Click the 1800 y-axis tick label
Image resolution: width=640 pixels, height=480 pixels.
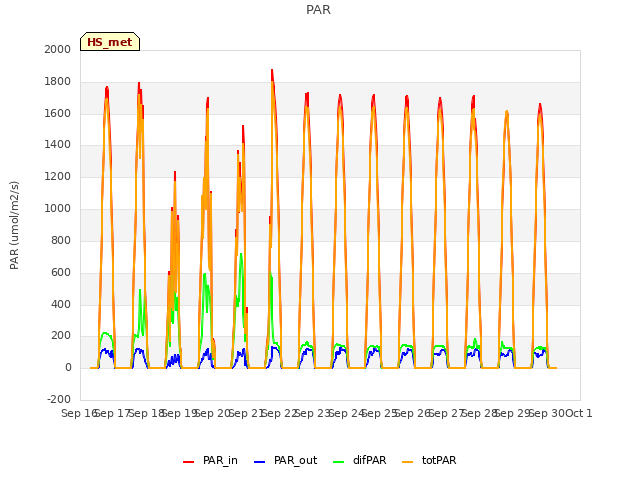tap(58, 82)
